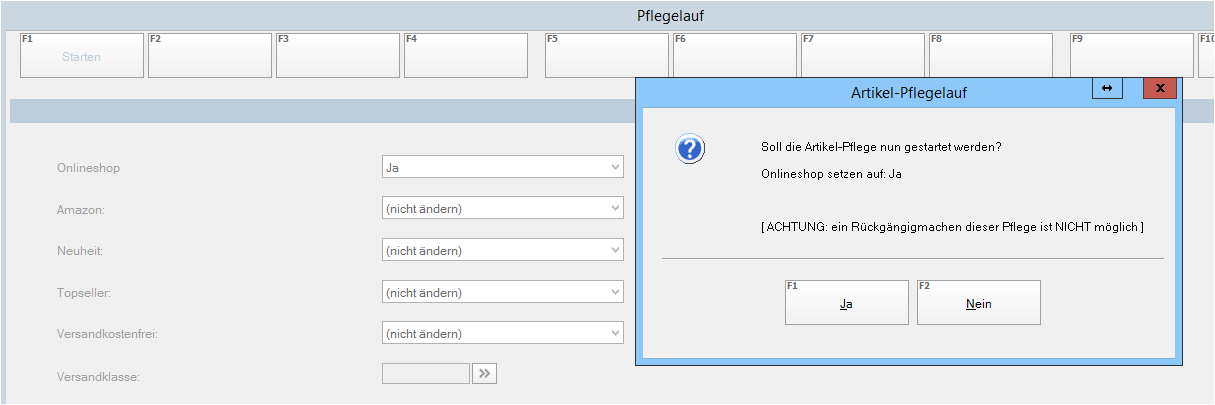The width and height of the screenshot is (1215, 405).
Task: Click the Ja button to confirm
Action: [x=846, y=303]
